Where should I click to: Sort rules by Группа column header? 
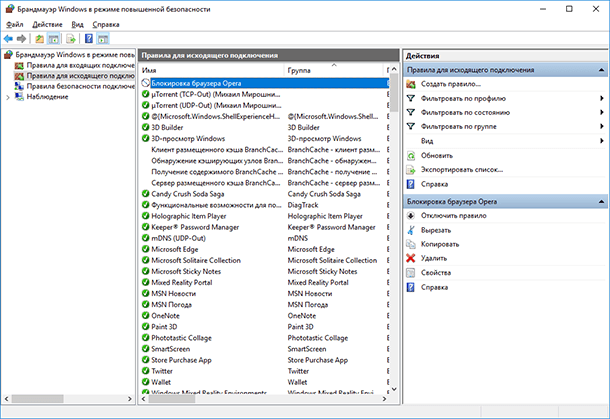coord(333,70)
